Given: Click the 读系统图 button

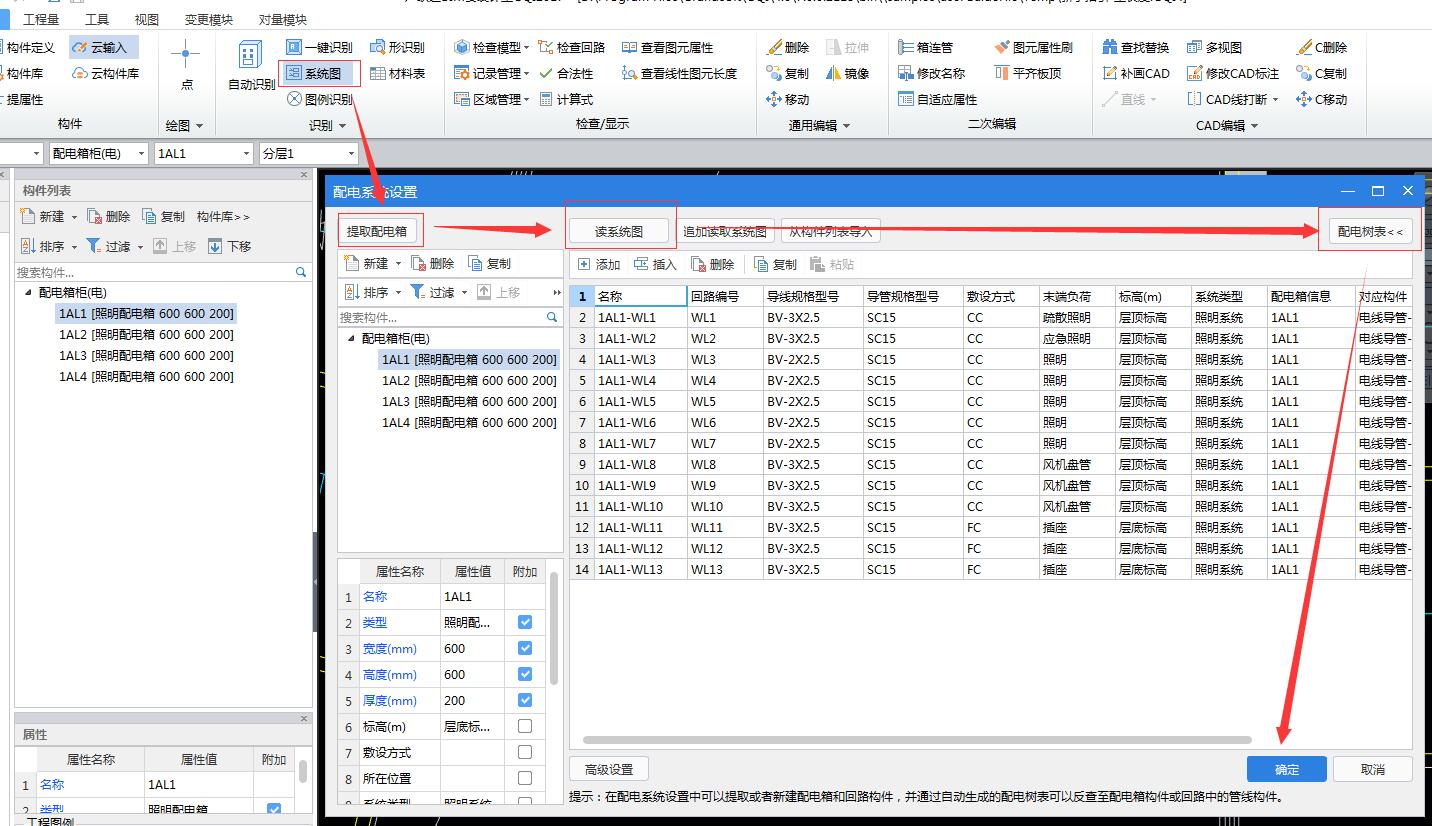Looking at the screenshot, I should pos(619,231).
